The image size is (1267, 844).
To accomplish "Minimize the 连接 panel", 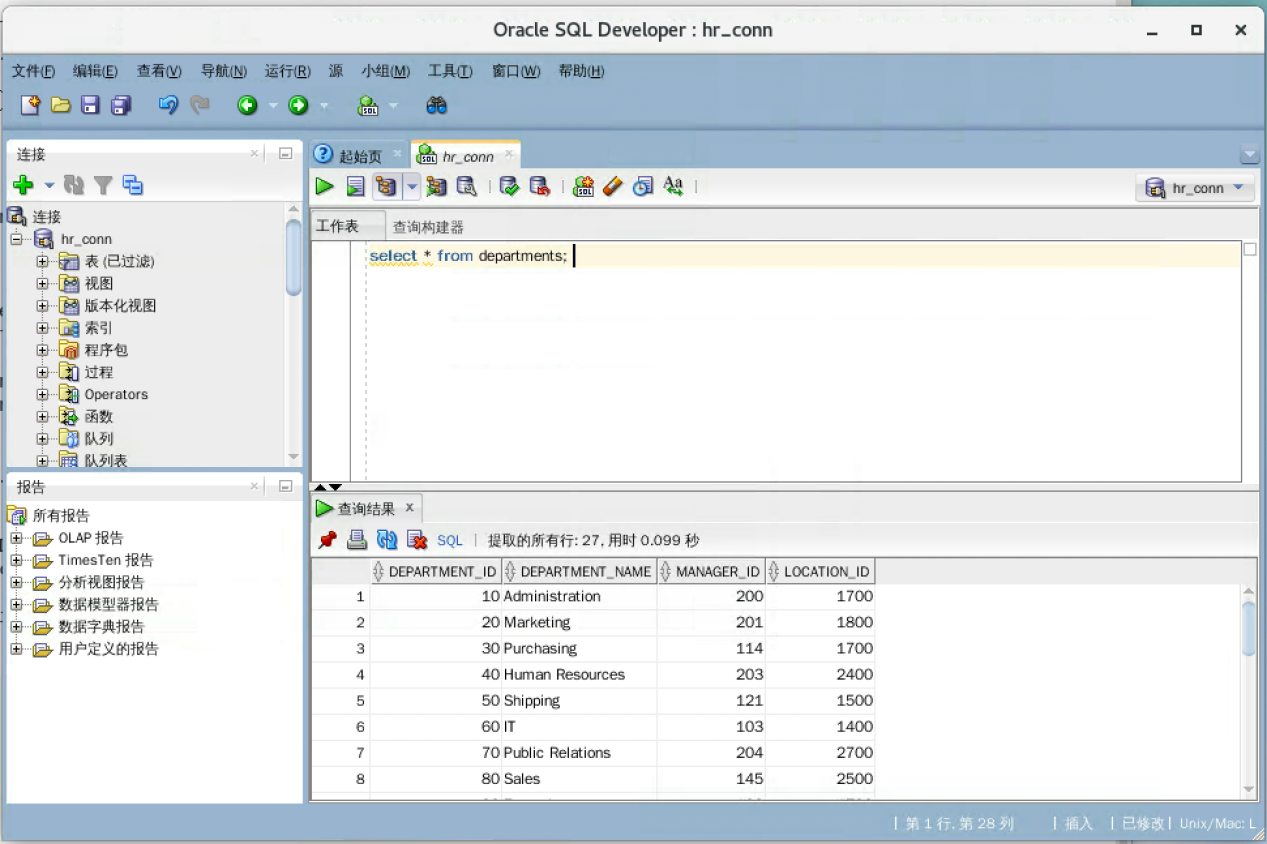I will point(285,154).
